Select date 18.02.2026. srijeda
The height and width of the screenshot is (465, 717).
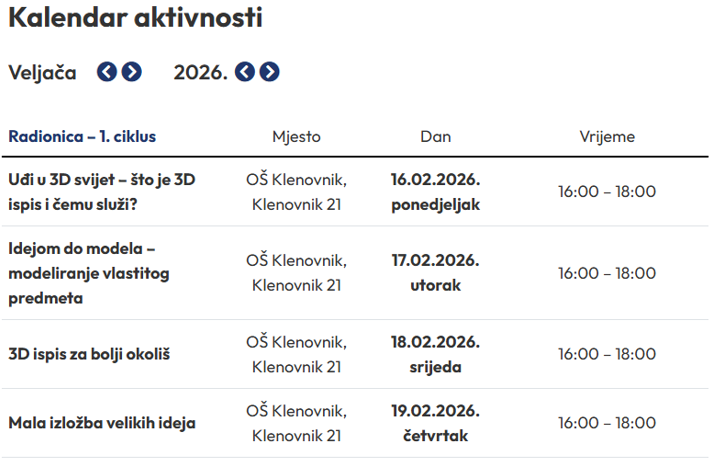click(435, 354)
